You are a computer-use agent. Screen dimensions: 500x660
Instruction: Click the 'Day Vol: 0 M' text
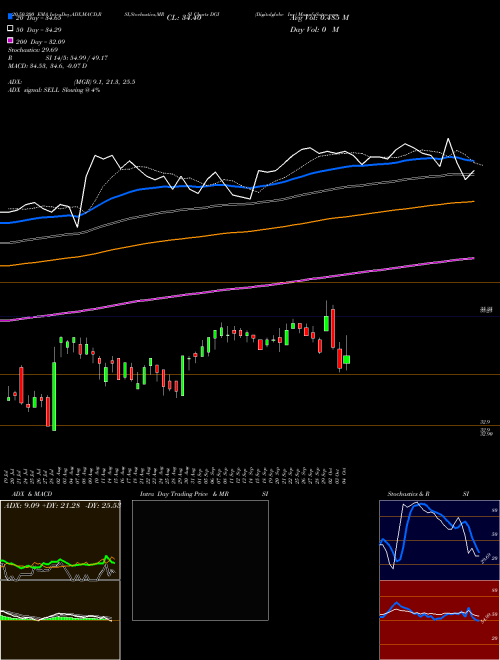314,29
